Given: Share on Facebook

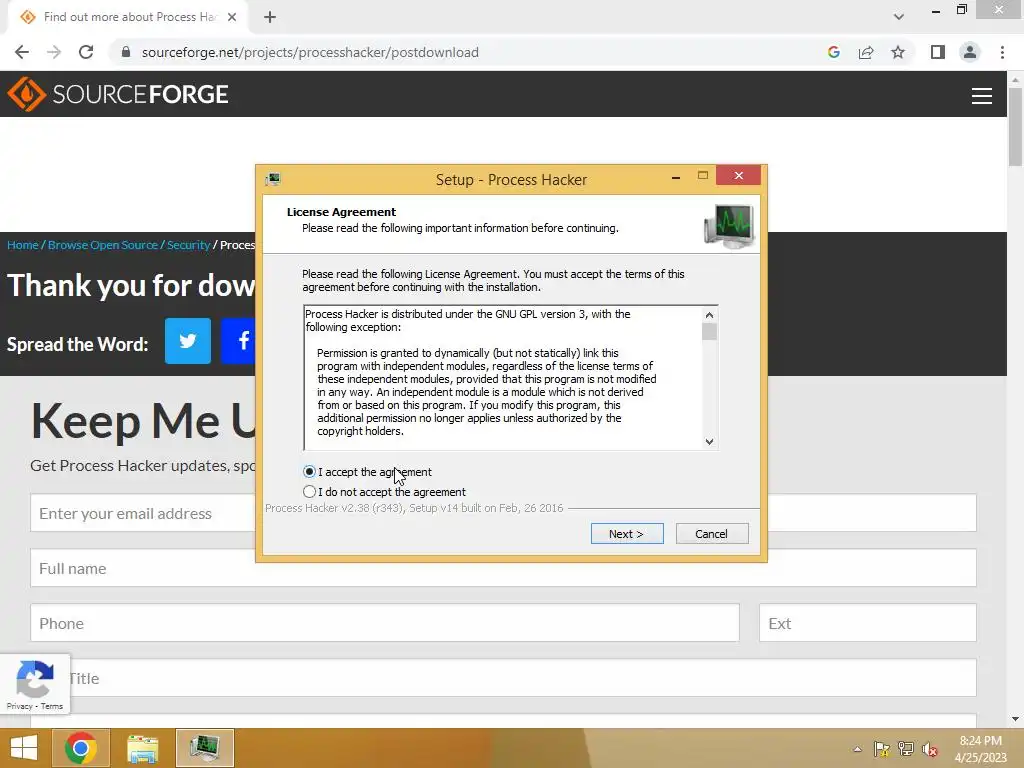Looking at the screenshot, I should pos(238,340).
